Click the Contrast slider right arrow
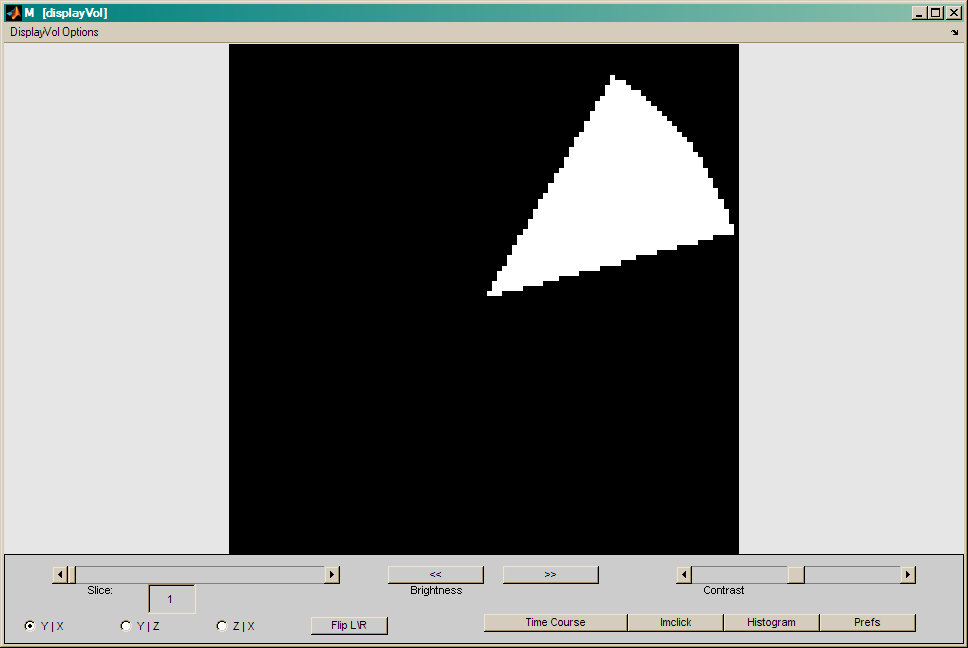Image resolution: width=968 pixels, height=648 pixels. (x=908, y=575)
